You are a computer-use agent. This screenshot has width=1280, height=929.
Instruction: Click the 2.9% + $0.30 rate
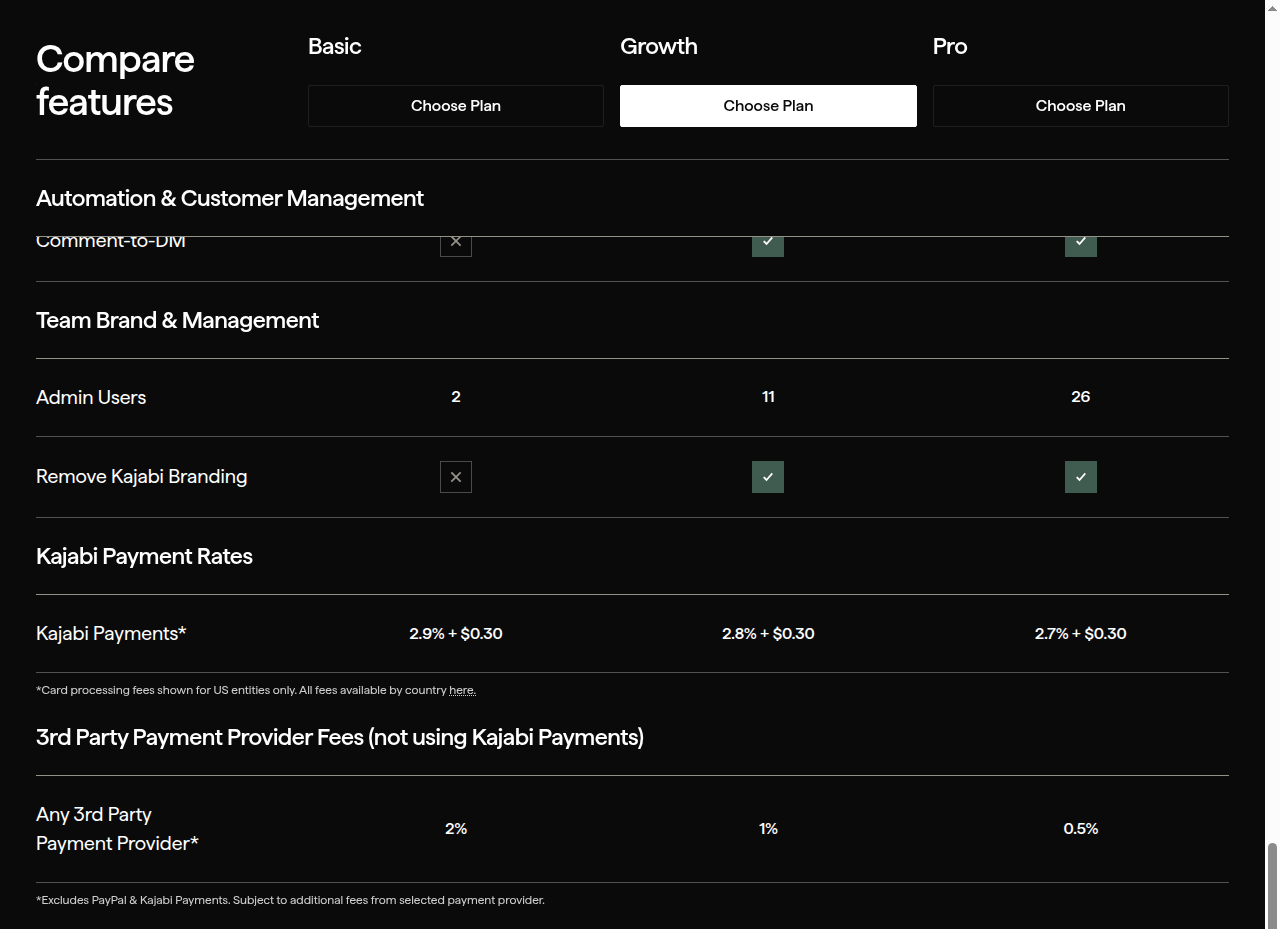click(456, 633)
